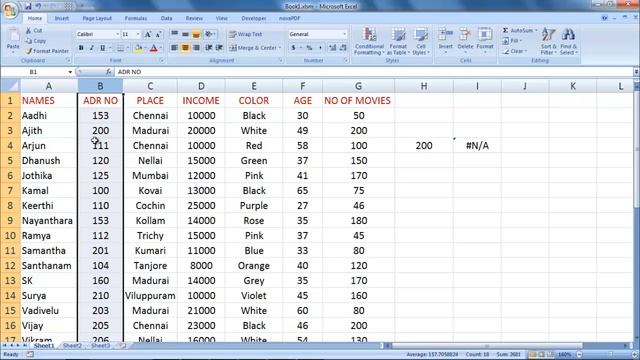This screenshot has height=360, width=640.
Task: Open the Insert ribbon tab
Action: 62,18
